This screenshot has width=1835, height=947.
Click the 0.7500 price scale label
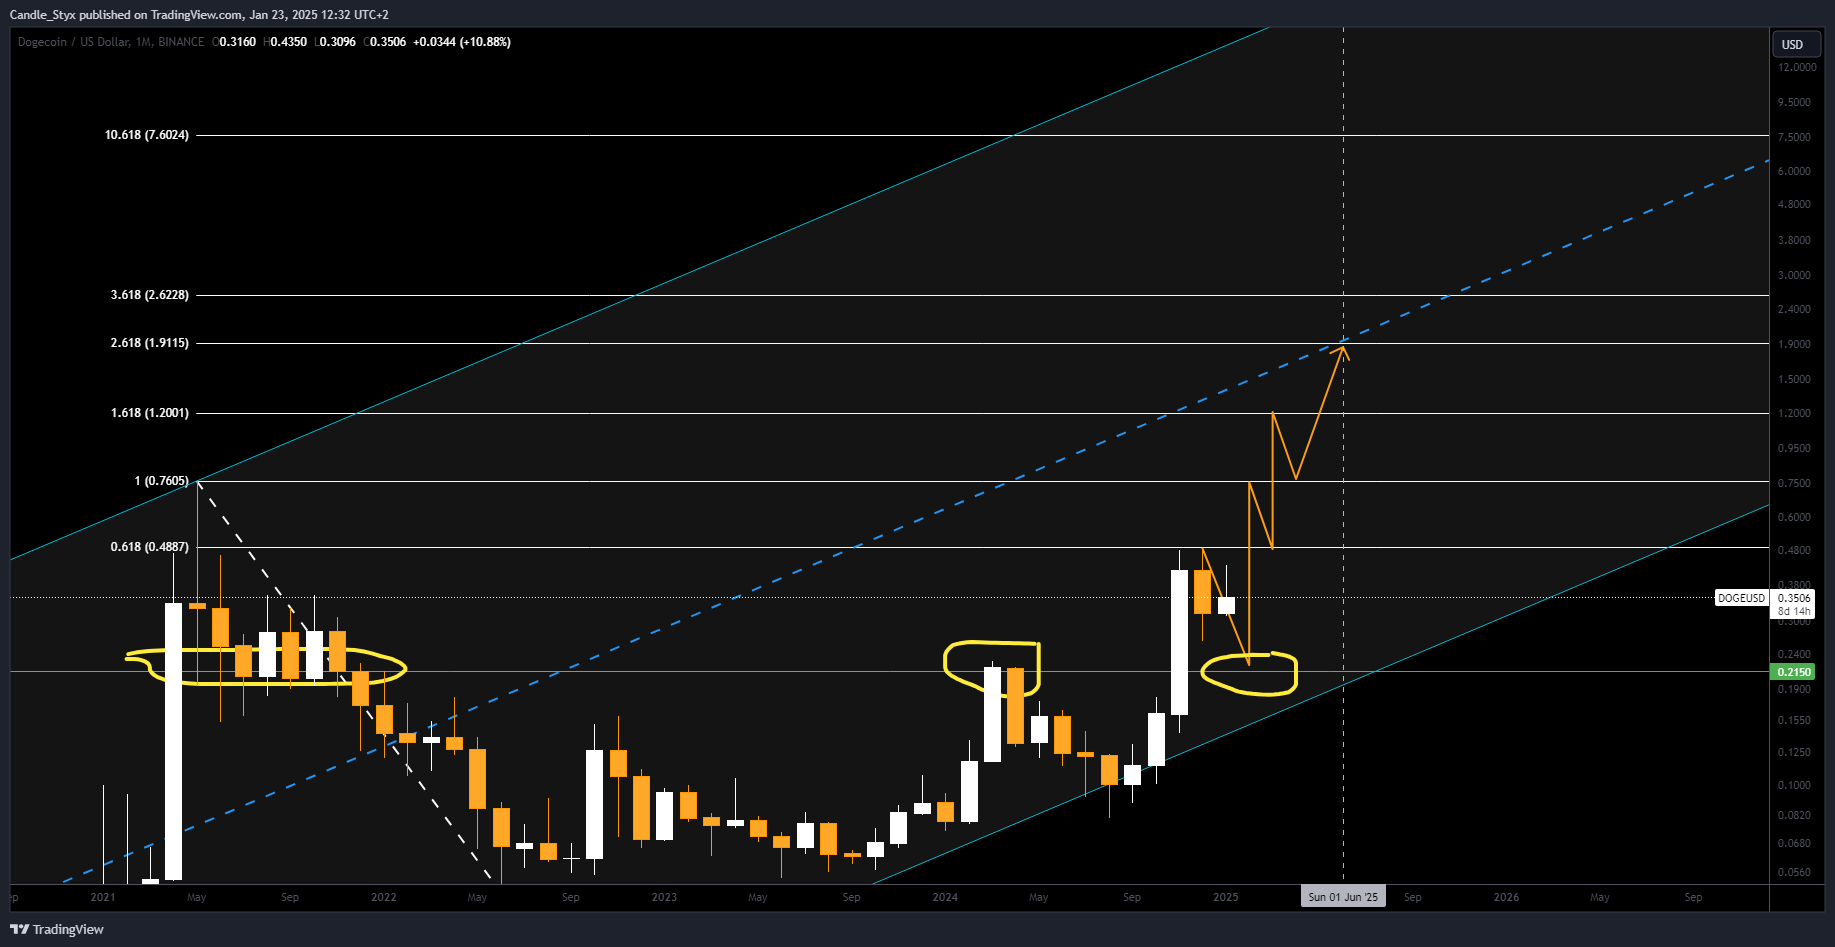point(1794,483)
